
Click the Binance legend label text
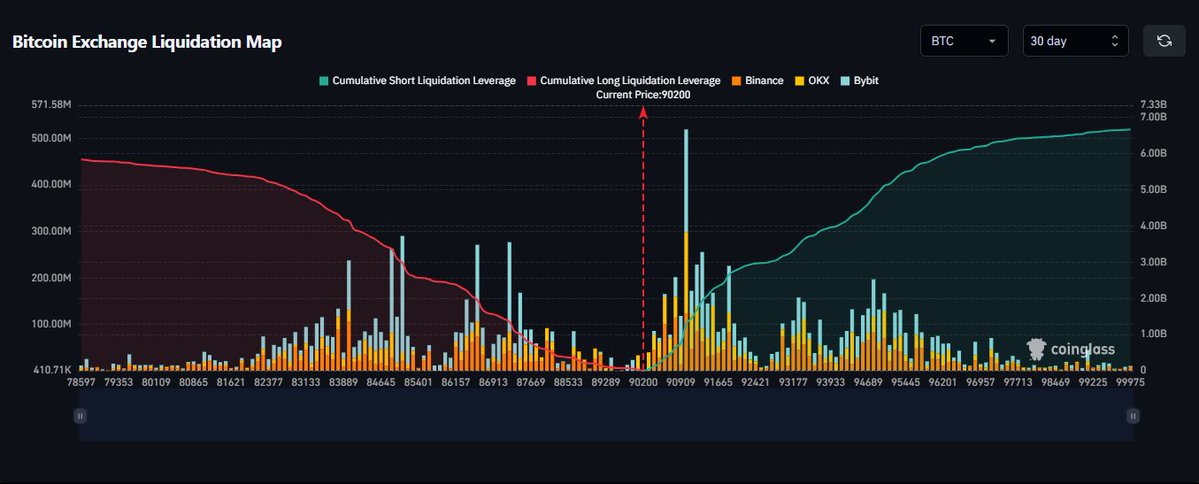(764, 80)
